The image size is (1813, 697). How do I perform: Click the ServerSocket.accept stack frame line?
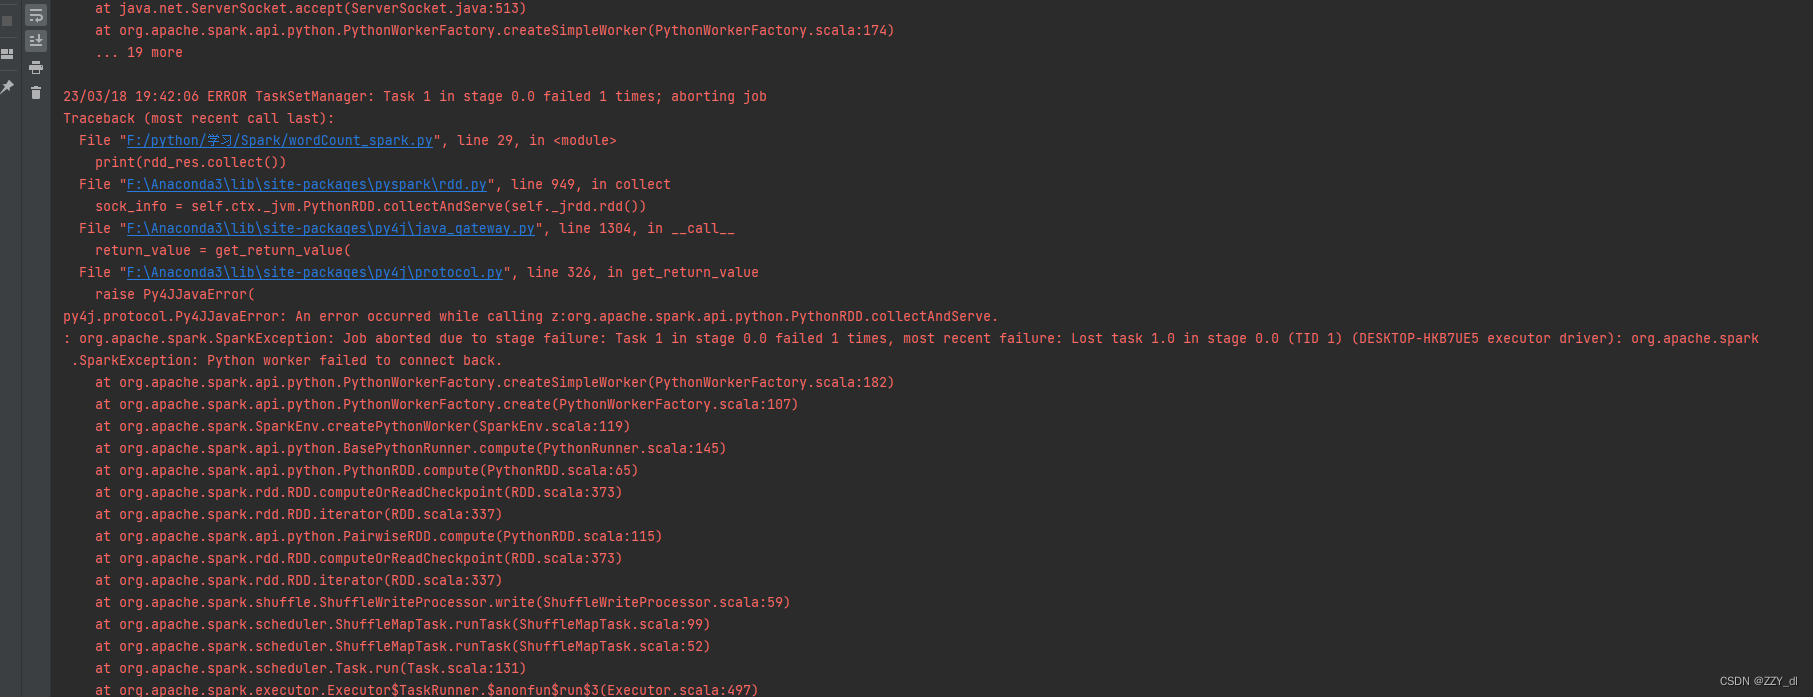[x=310, y=9]
